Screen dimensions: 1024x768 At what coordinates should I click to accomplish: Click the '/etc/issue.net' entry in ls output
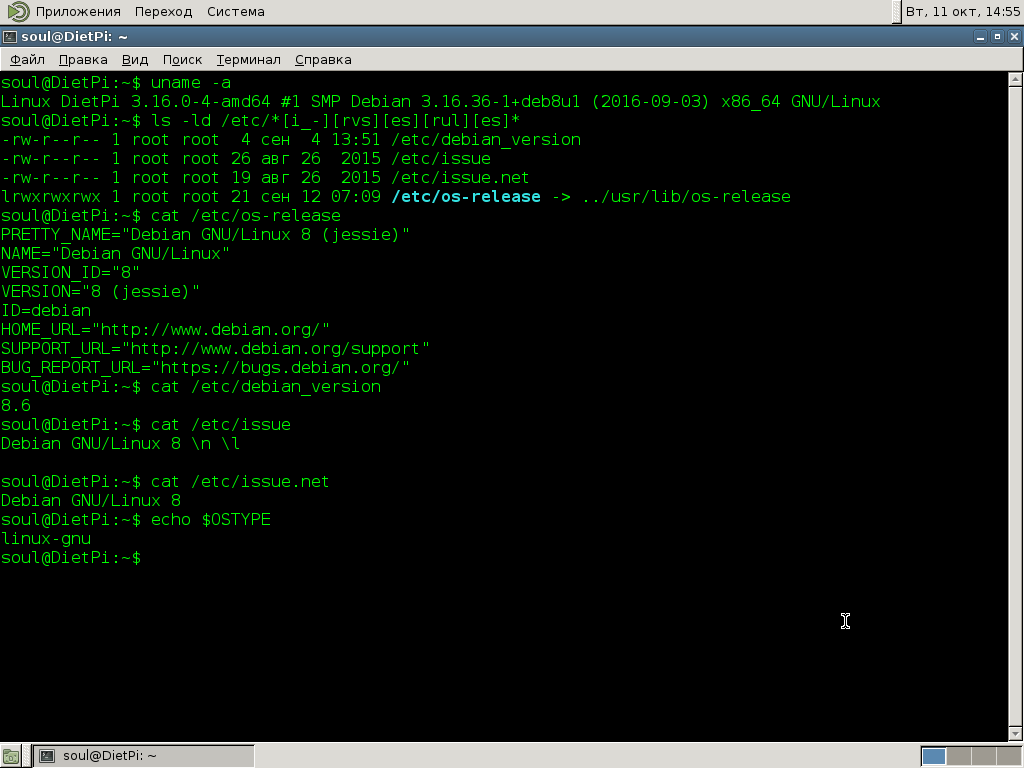point(460,178)
